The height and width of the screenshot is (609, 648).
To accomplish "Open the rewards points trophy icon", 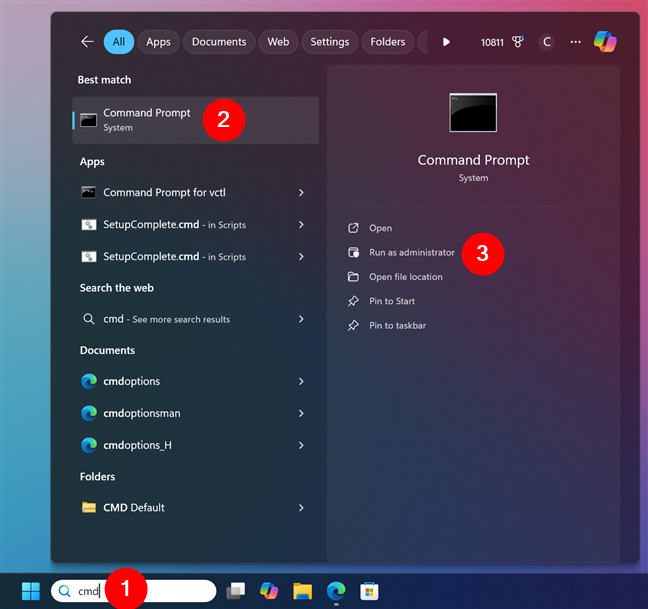I will click(x=517, y=42).
